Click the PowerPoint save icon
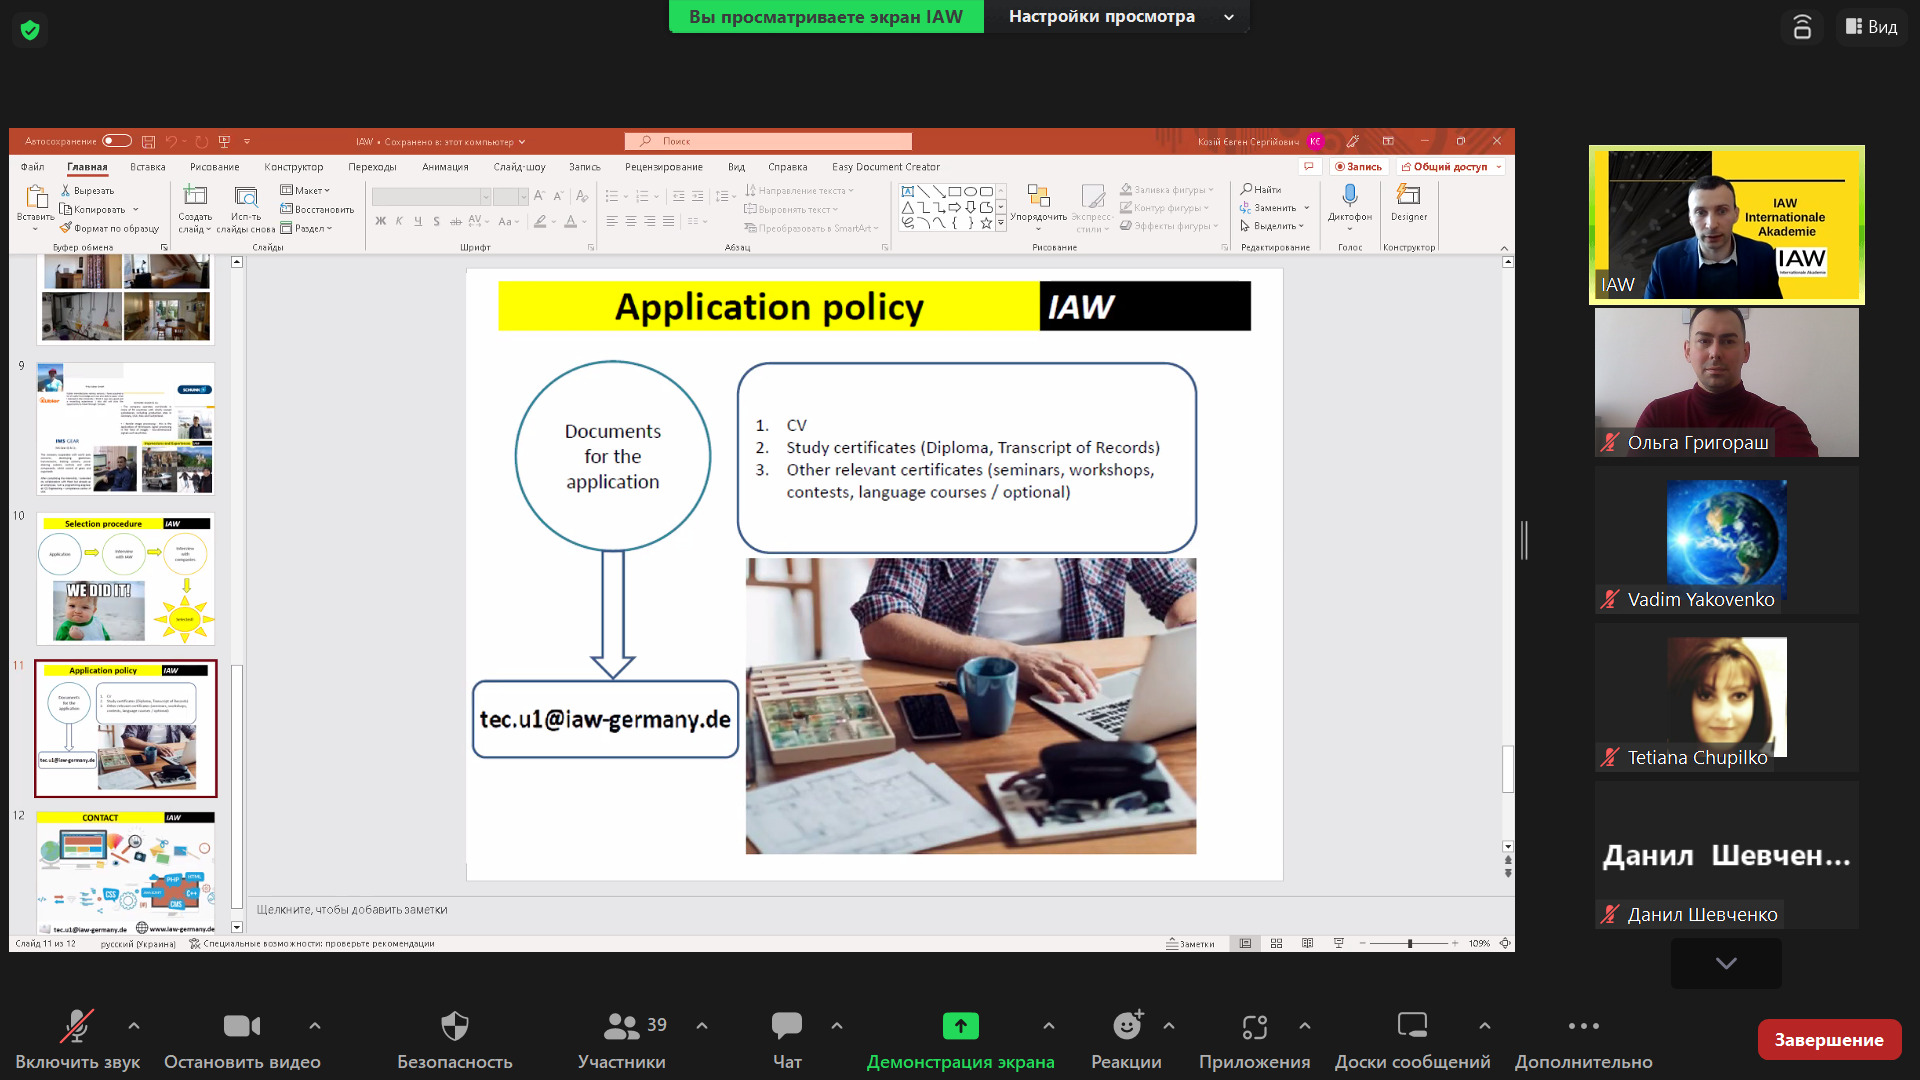Screen dimensions: 1920x1080 pos(148,142)
